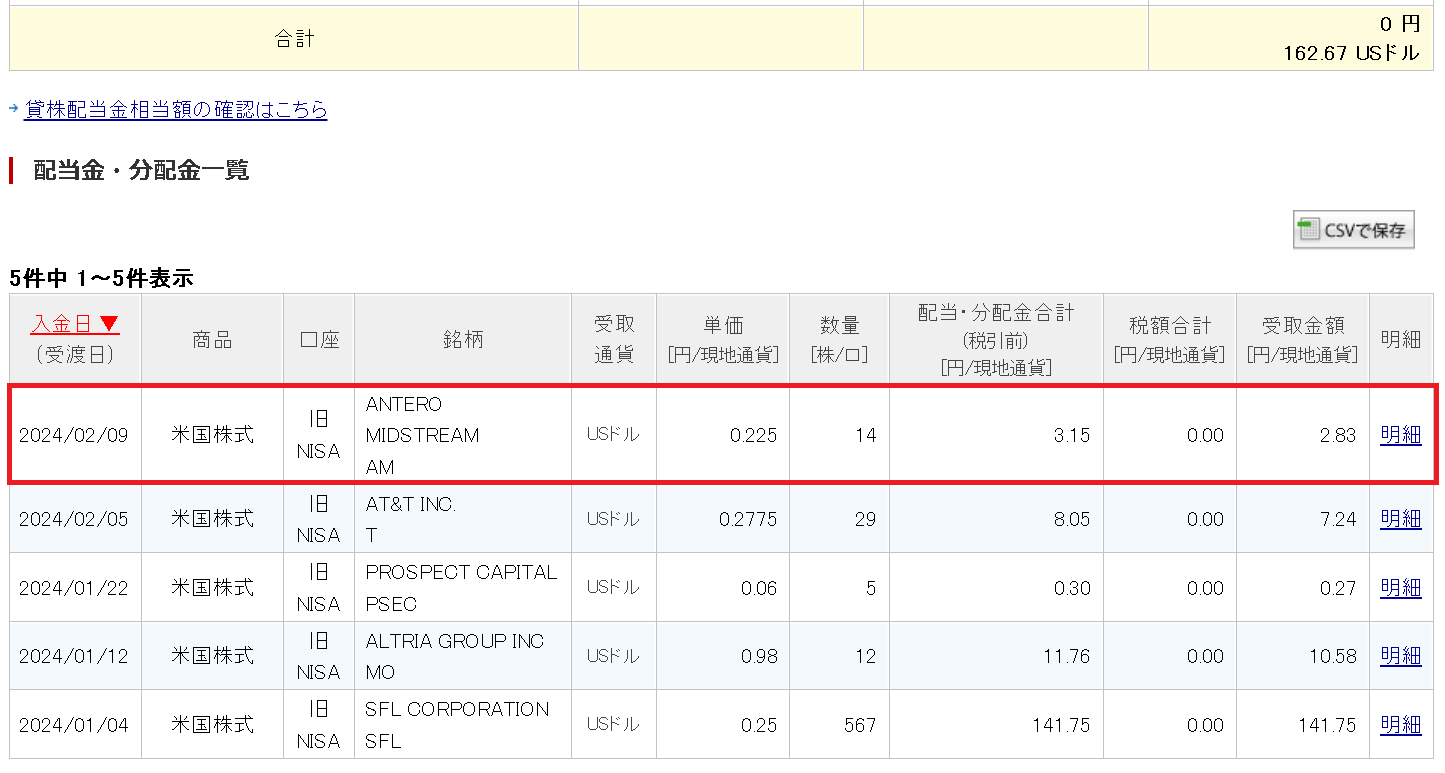1445x773 pixels.
Task: Select the date 2024/02/05 cell
Action: coord(75,519)
